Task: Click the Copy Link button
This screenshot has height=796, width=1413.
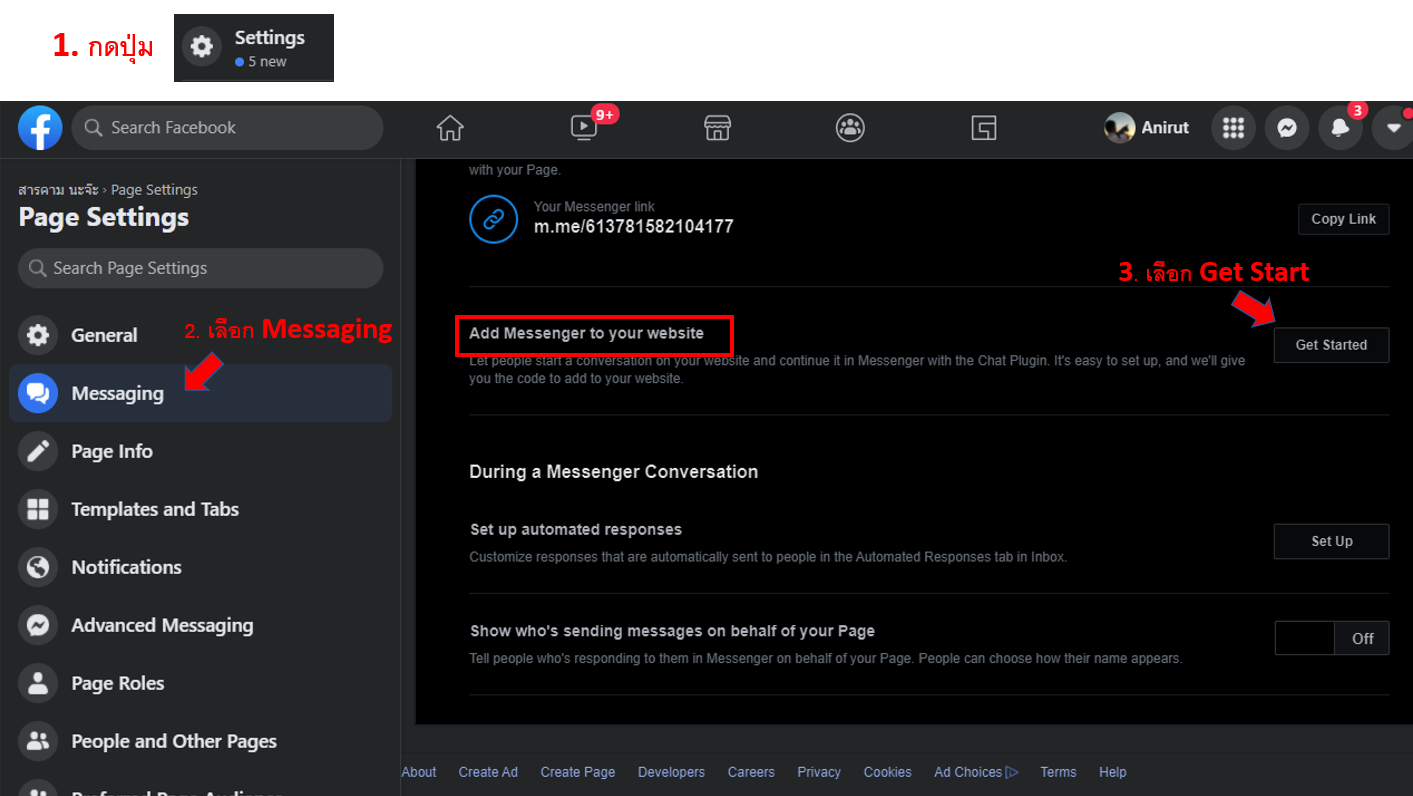Action: [x=1343, y=219]
